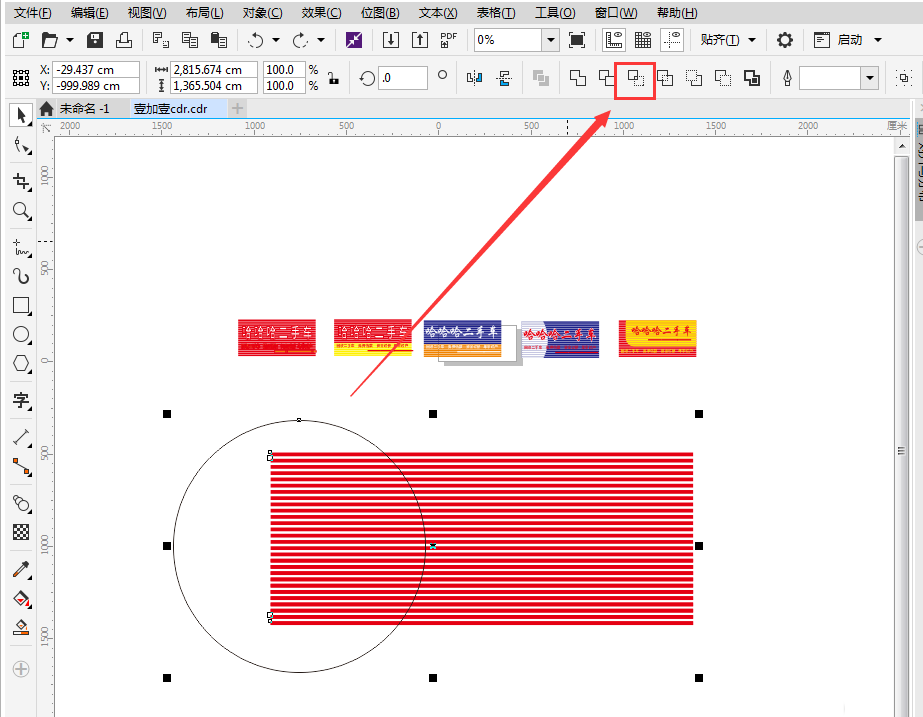Open the zoom level dropdown
The height and width of the screenshot is (717, 923).
click(550, 40)
